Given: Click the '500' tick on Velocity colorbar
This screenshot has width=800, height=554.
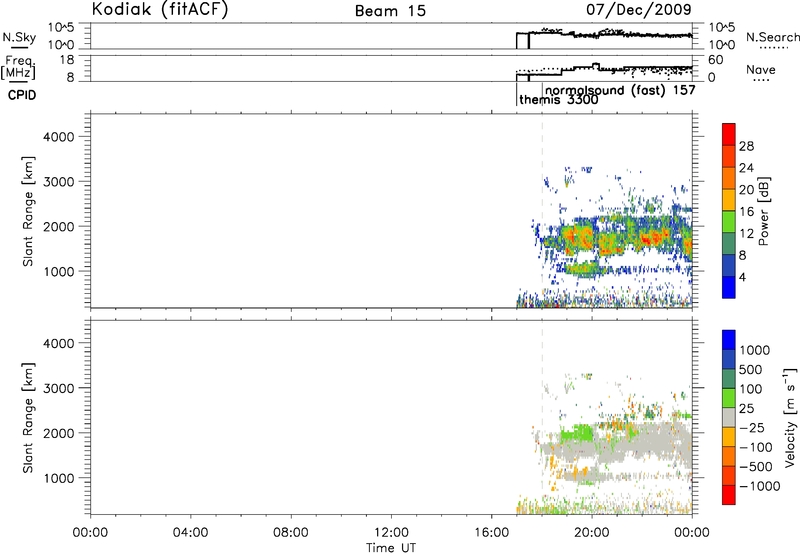Looking at the screenshot, I should click(750, 369).
